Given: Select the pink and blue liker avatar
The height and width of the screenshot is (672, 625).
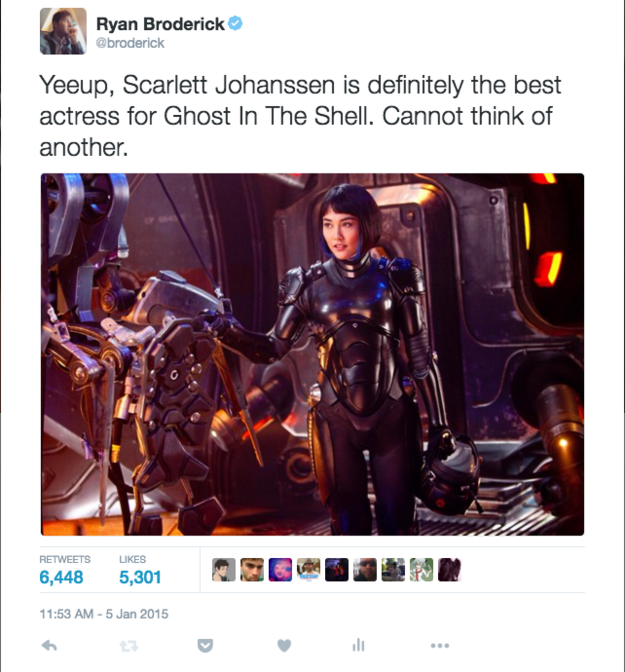Looking at the screenshot, I should point(280,570).
